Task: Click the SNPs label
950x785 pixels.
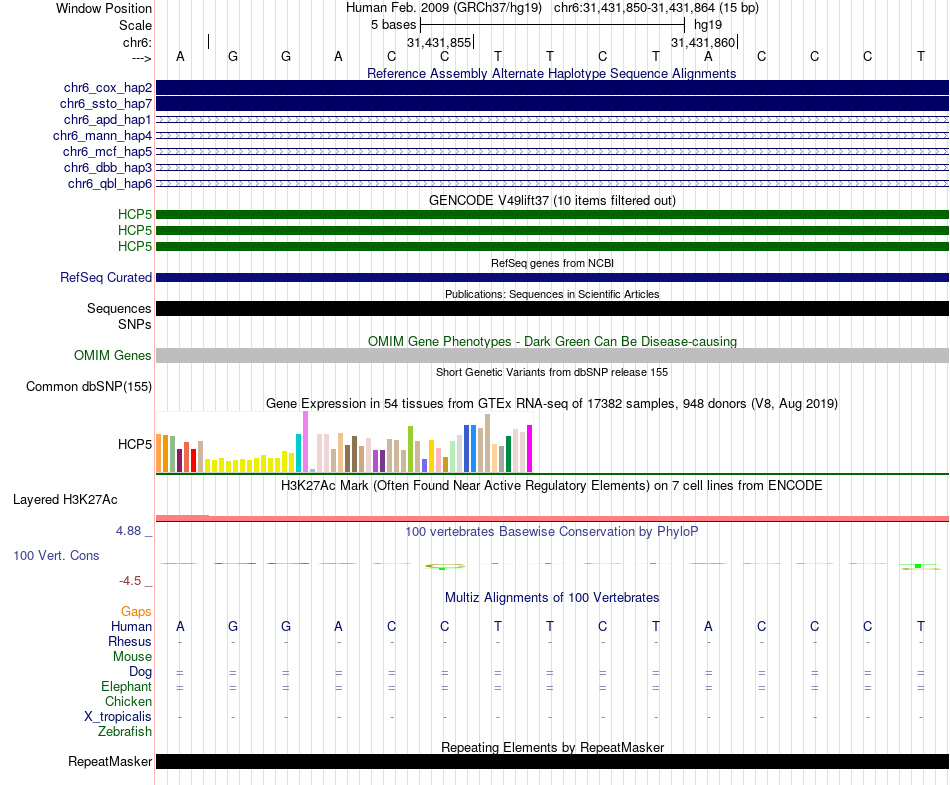Action: tap(135, 325)
